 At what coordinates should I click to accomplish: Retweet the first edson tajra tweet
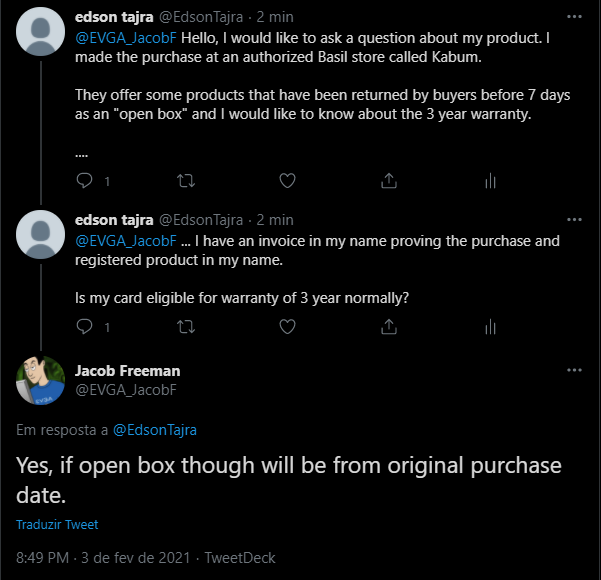pos(186,181)
